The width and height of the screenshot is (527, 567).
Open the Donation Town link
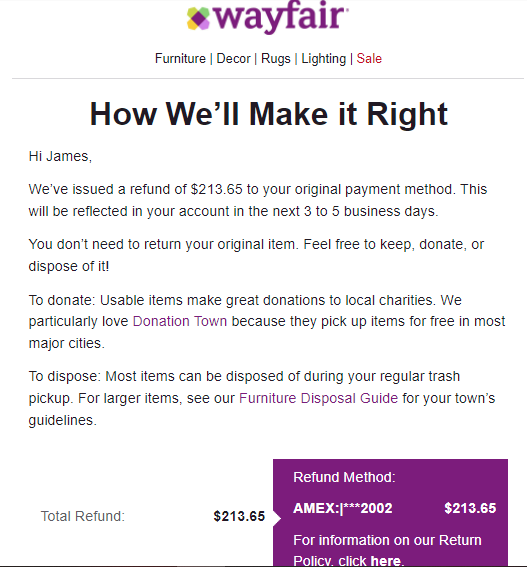click(180, 321)
